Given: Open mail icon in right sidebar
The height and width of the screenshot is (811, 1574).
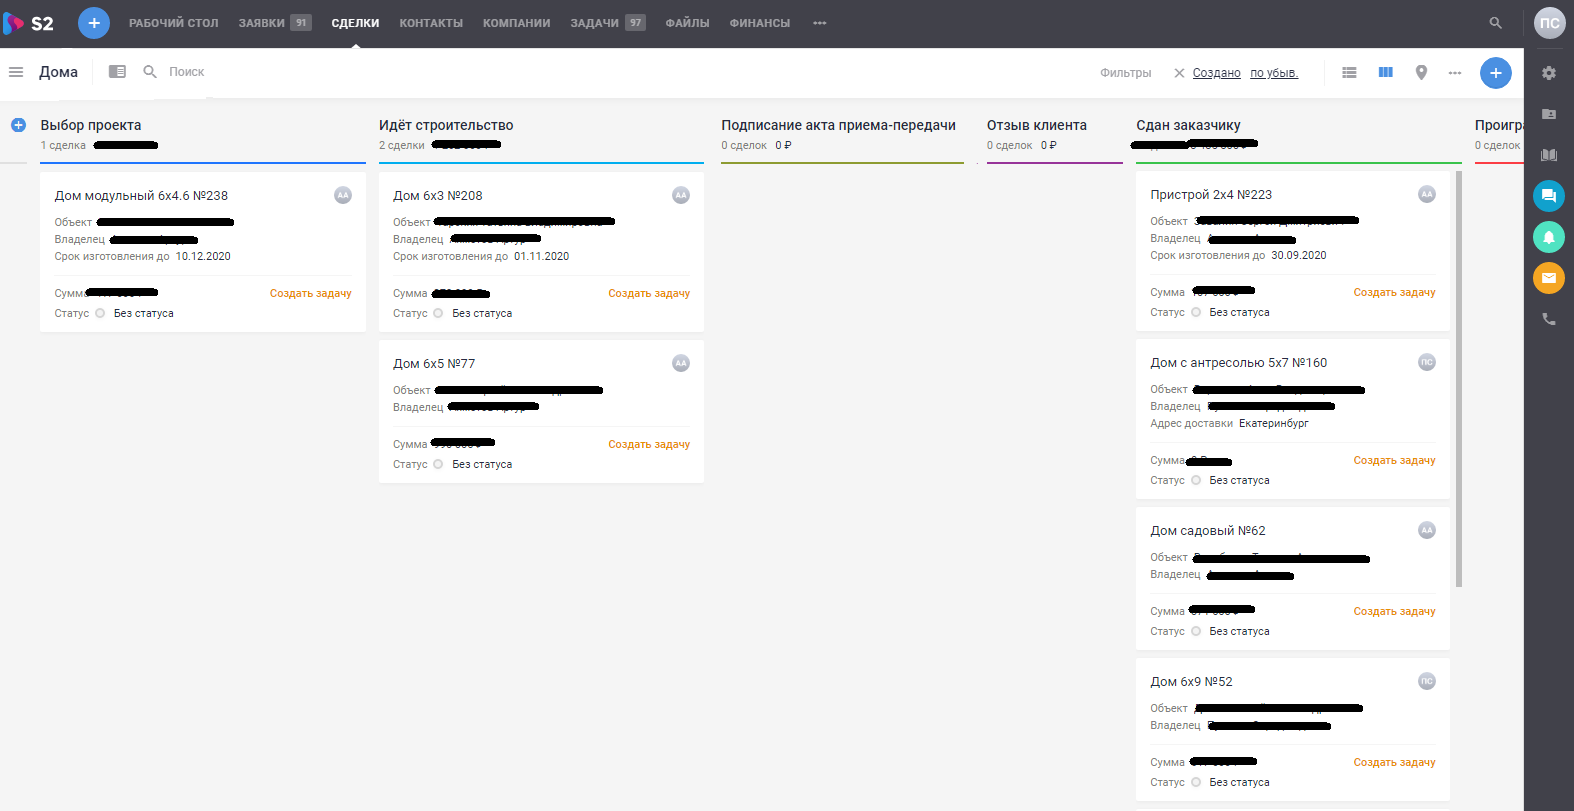Looking at the screenshot, I should click(x=1548, y=278).
